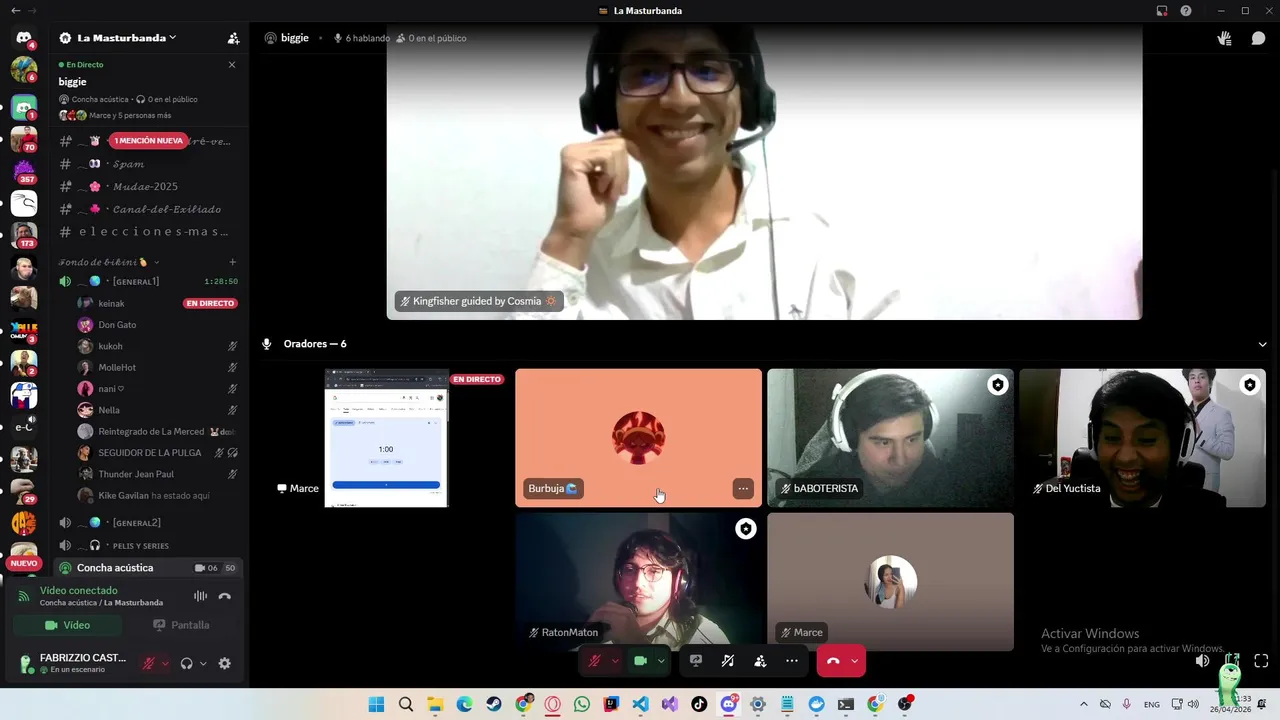Open Visual Studio Code from the taskbar
Screen dimensions: 1280x720
pos(640,704)
